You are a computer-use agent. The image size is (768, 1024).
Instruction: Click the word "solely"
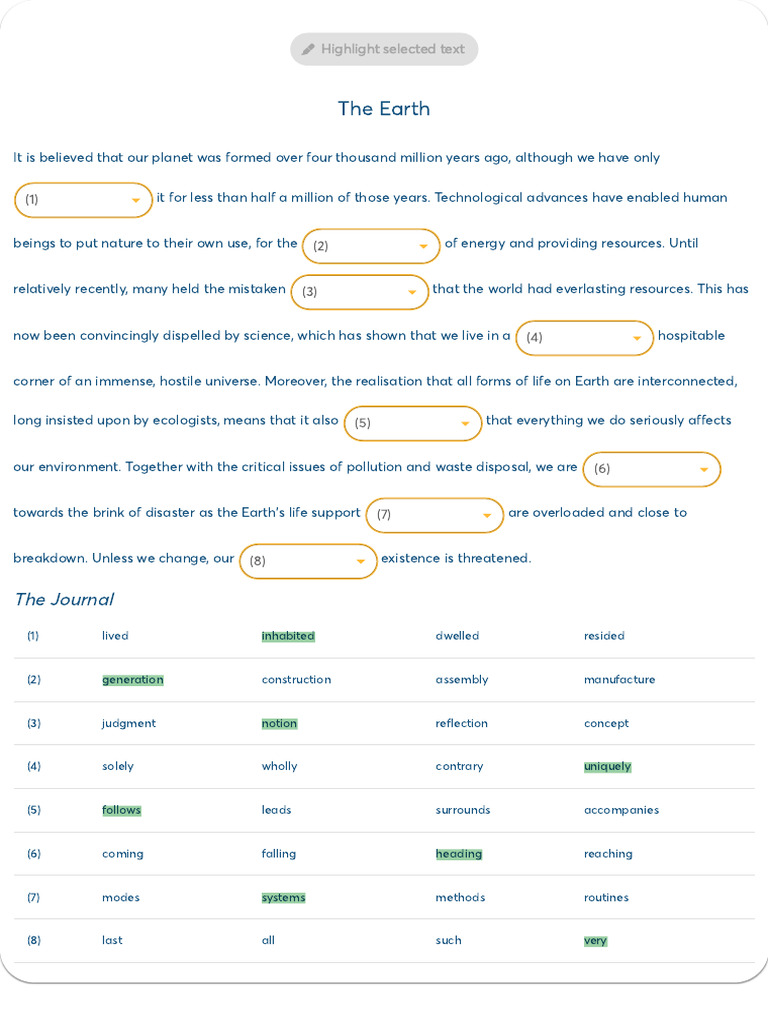coord(118,767)
